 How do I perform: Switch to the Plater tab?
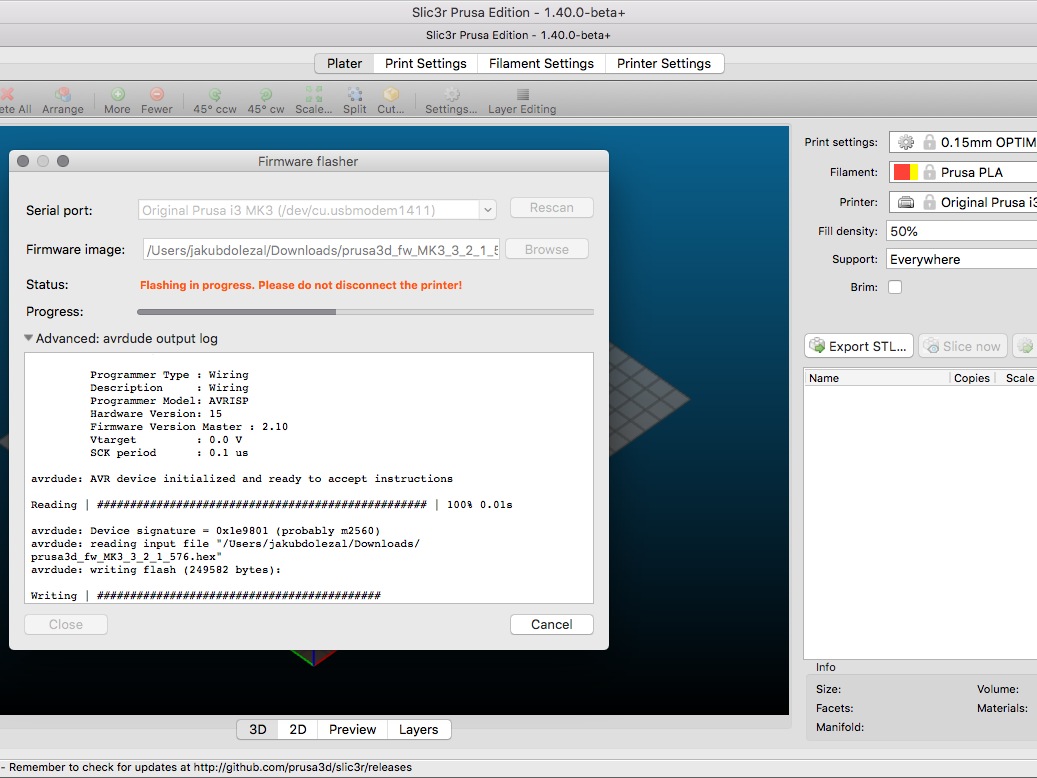click(344, 64)
